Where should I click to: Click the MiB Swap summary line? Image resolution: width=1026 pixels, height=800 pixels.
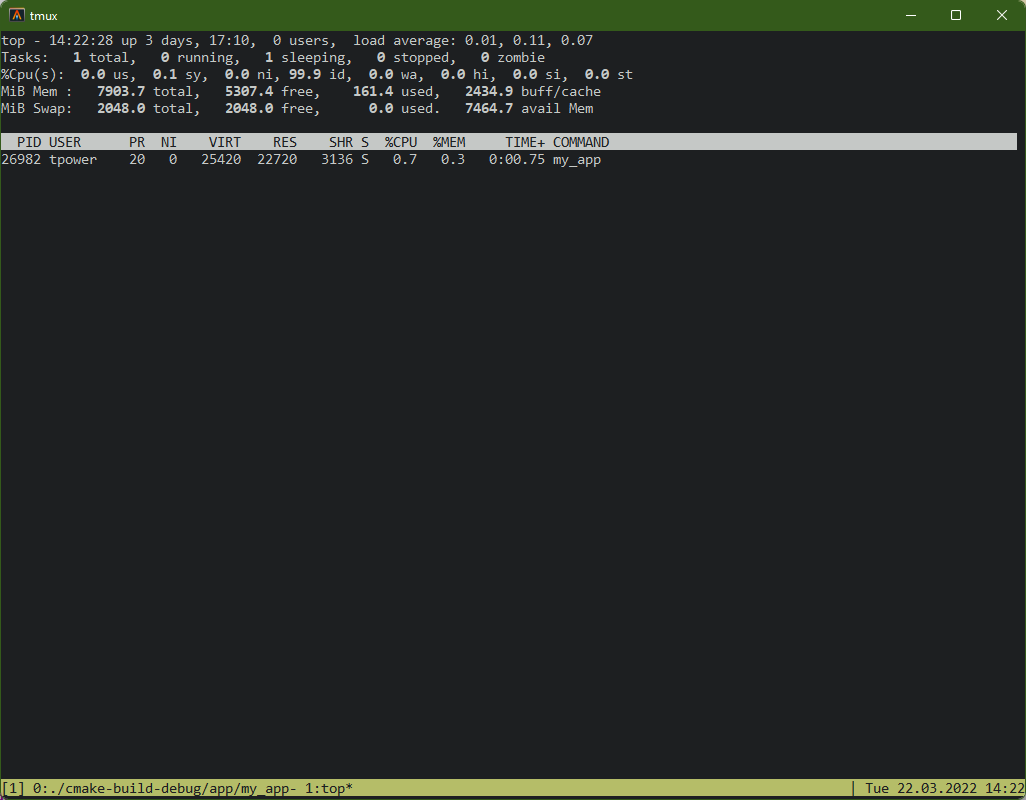click(x=300, y=108)
